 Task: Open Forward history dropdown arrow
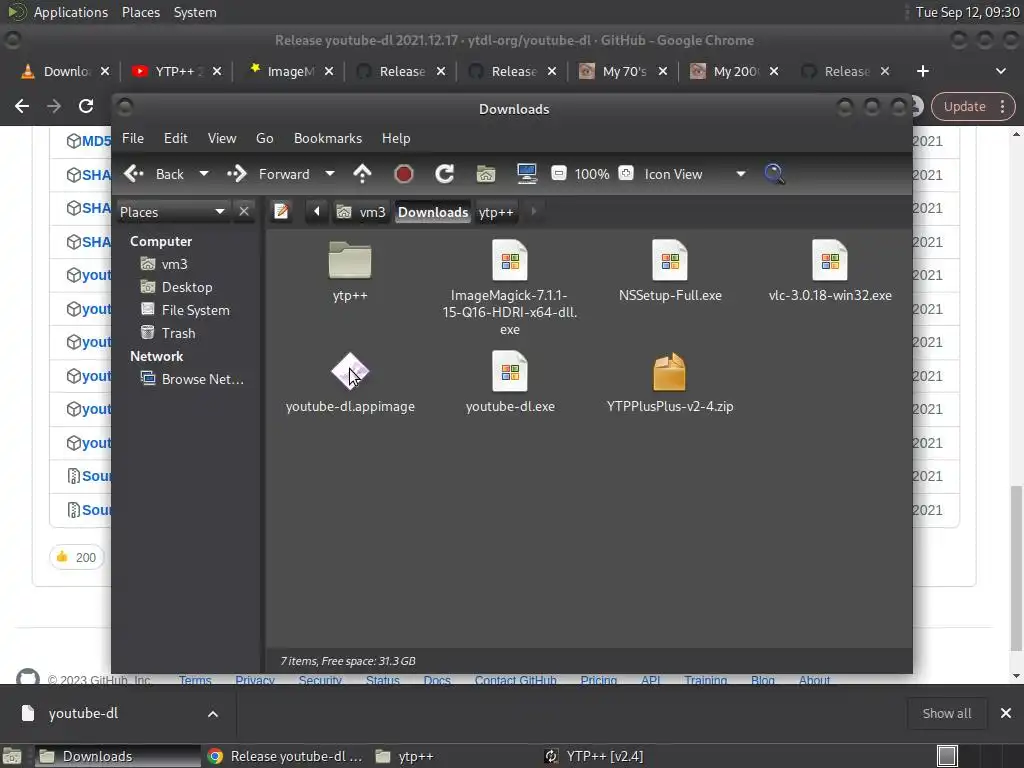coord(330,174)
